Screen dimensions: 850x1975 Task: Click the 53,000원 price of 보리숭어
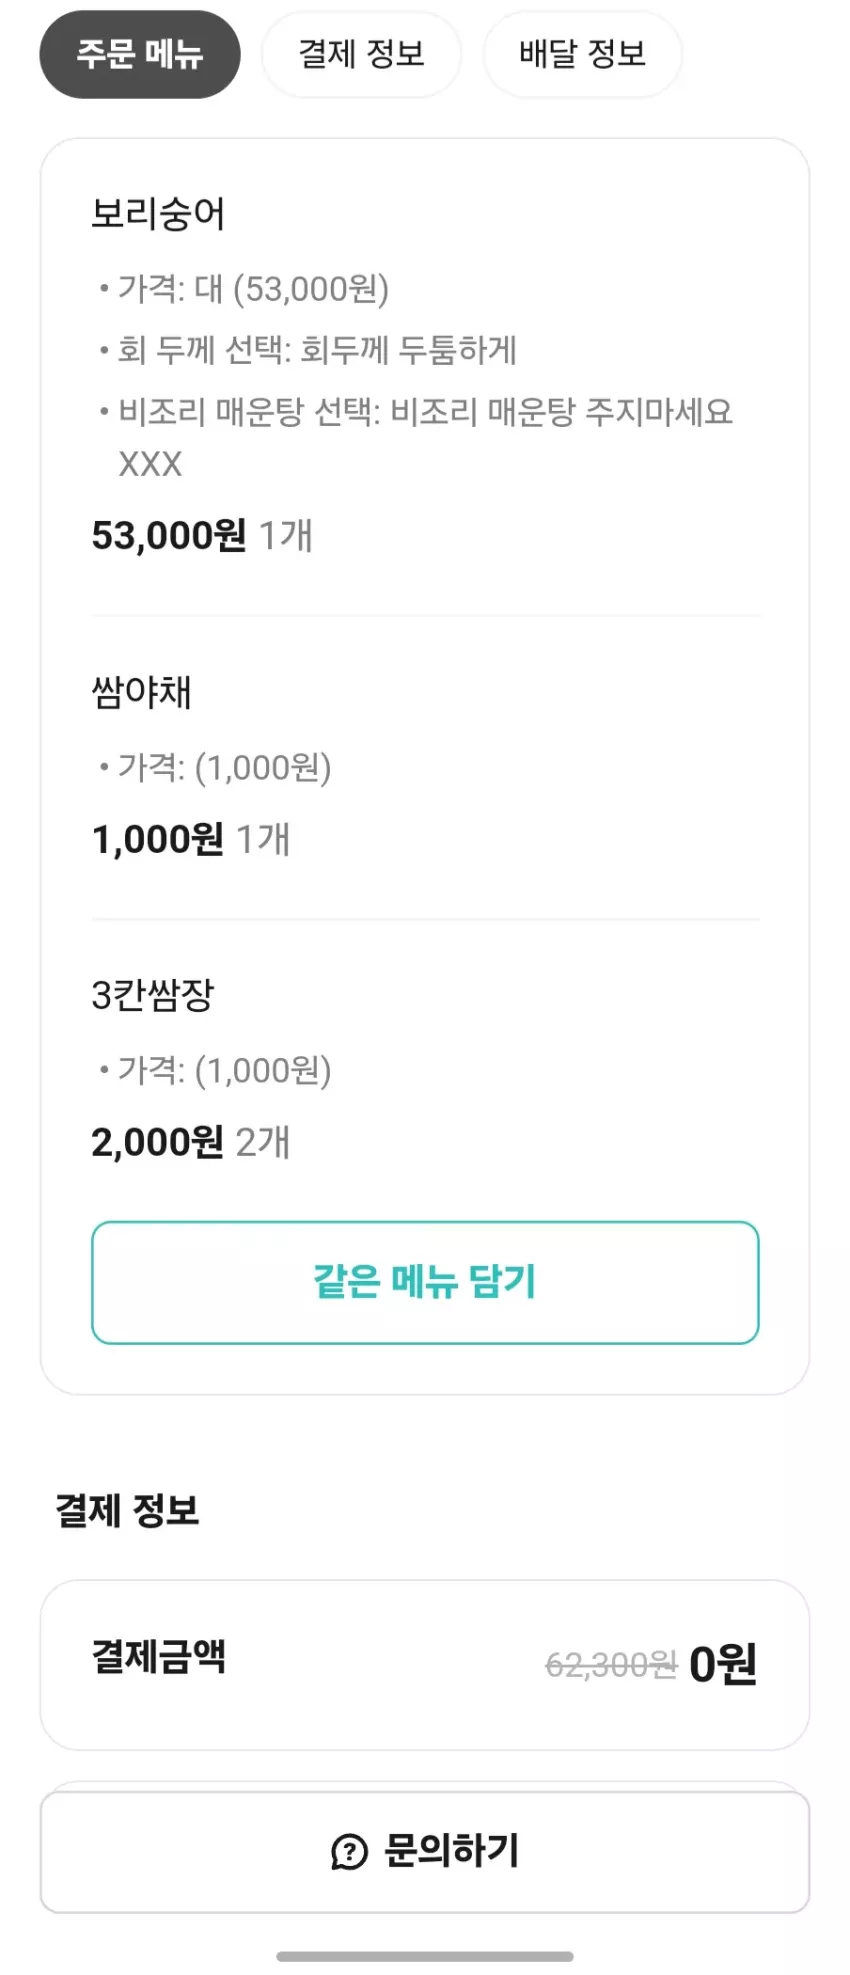pyautogui.click(x=168, y=535)
